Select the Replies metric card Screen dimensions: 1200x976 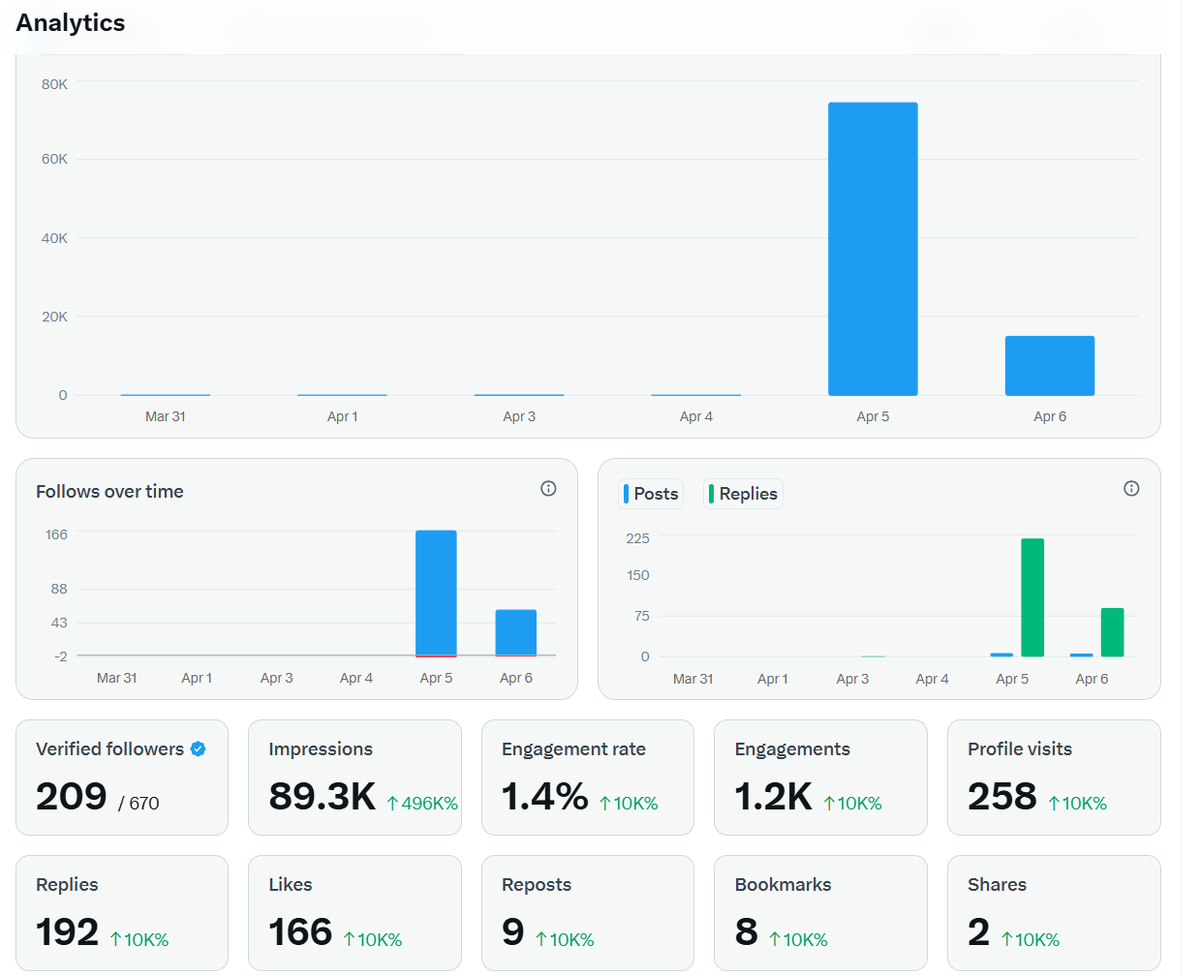[x=122, y=913]
